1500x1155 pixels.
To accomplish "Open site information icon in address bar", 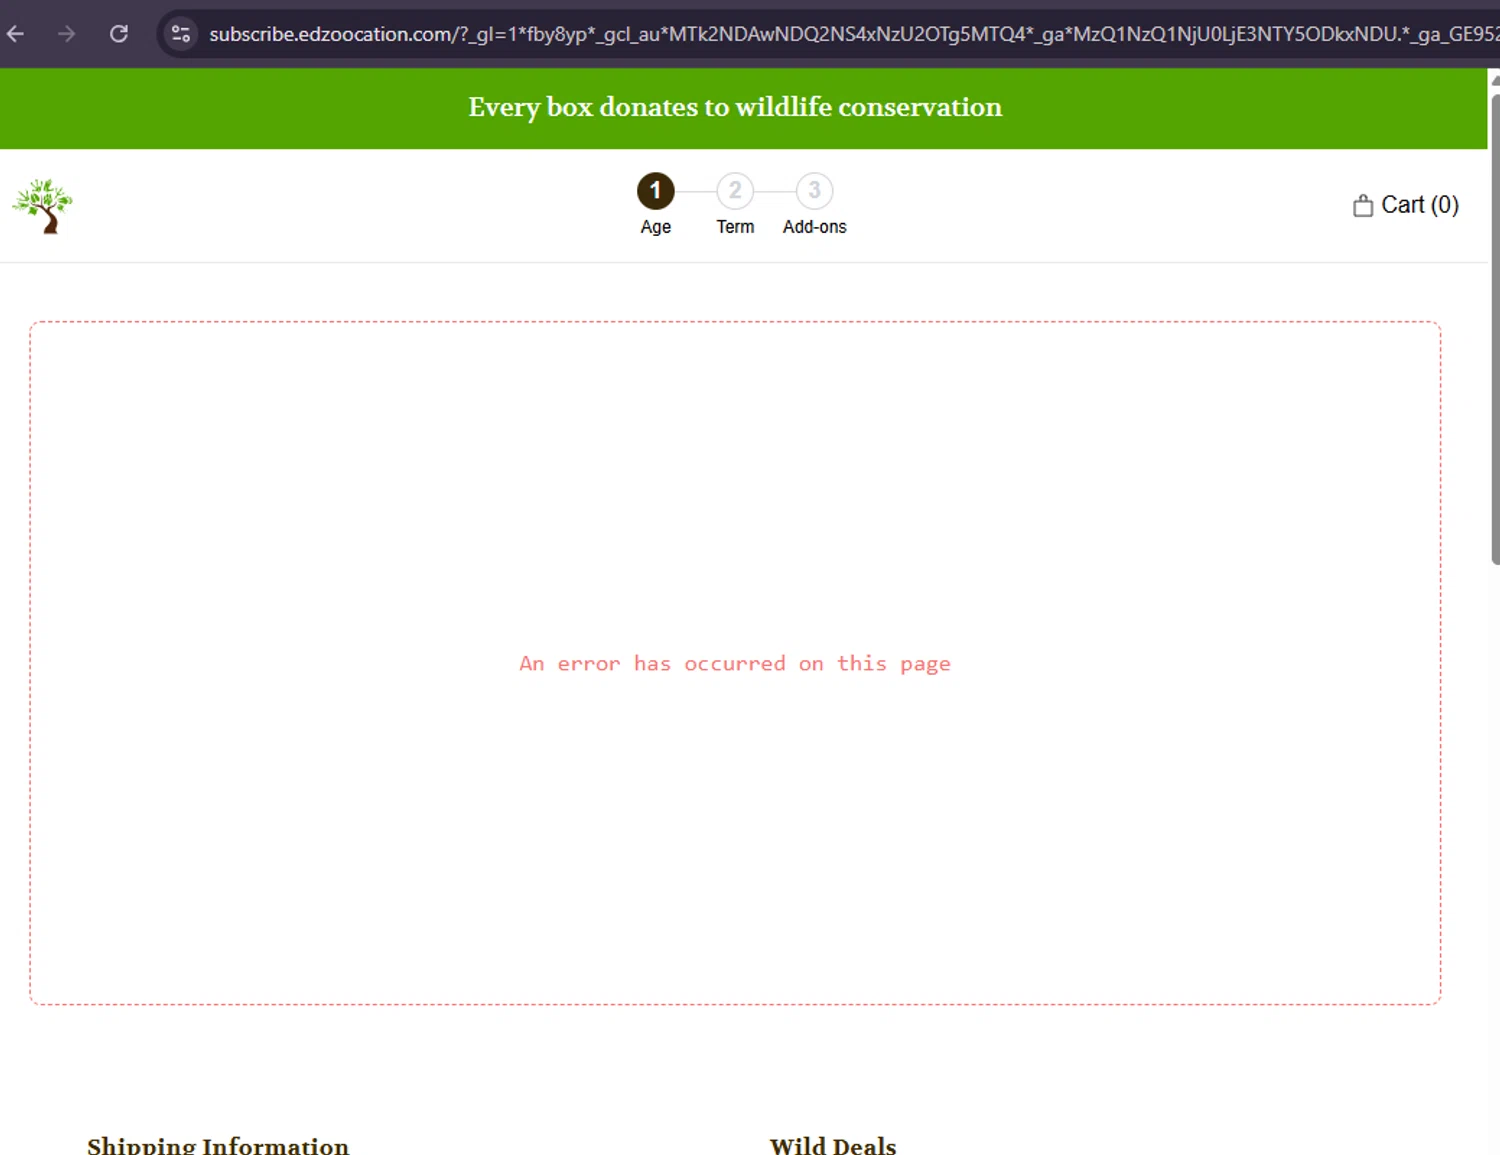I will coord(181,34).
